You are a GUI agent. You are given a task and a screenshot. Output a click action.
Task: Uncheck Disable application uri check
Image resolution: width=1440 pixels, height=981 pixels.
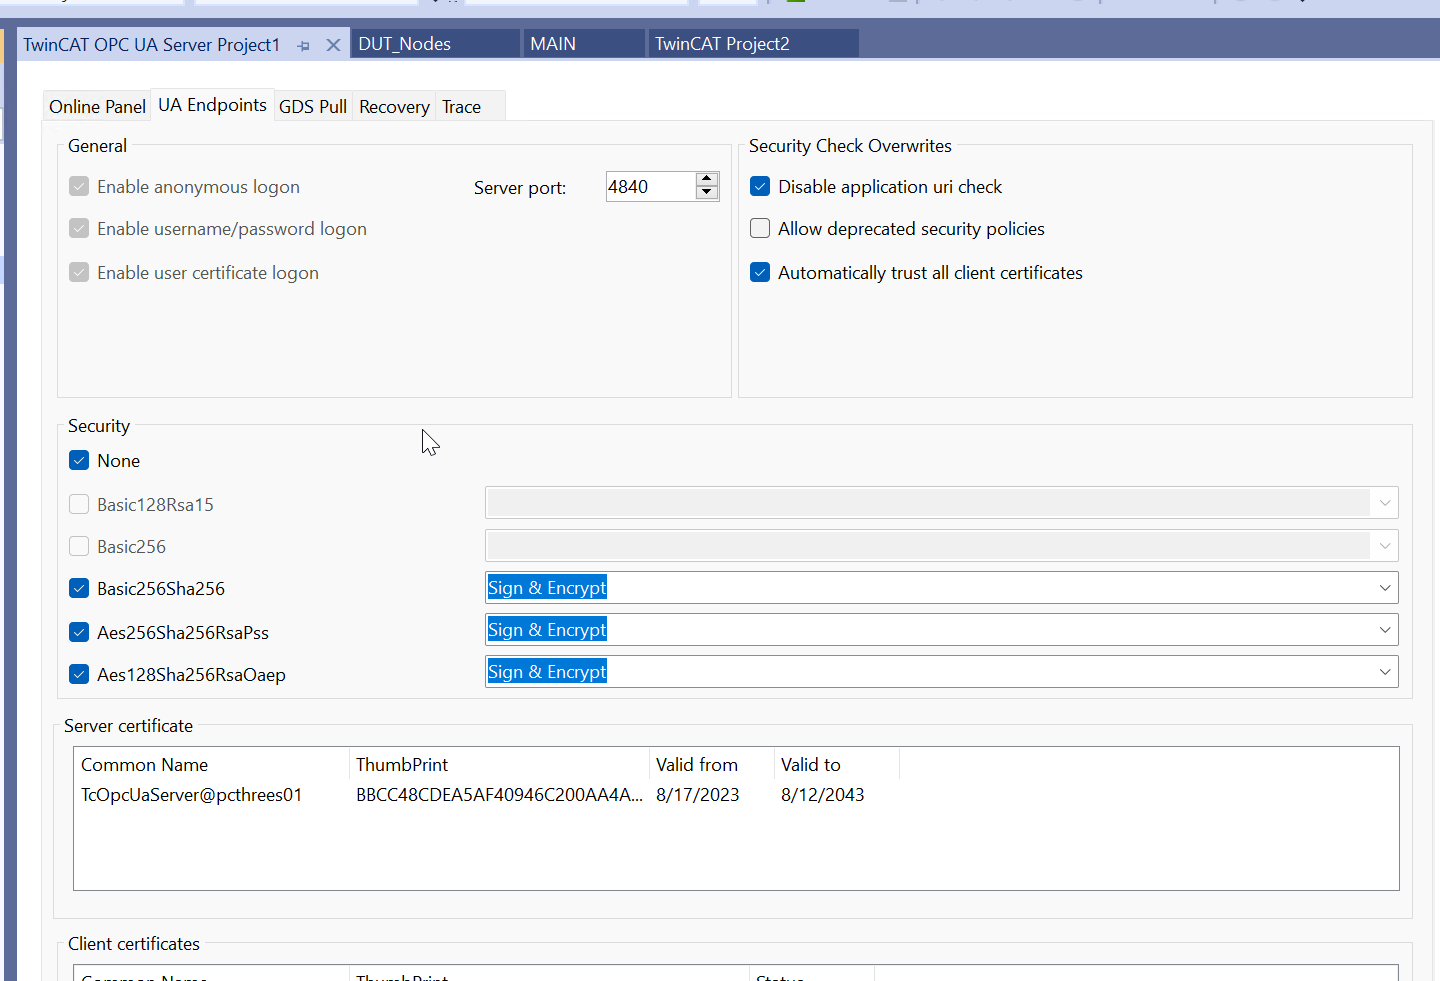click(x=760, y=187)
